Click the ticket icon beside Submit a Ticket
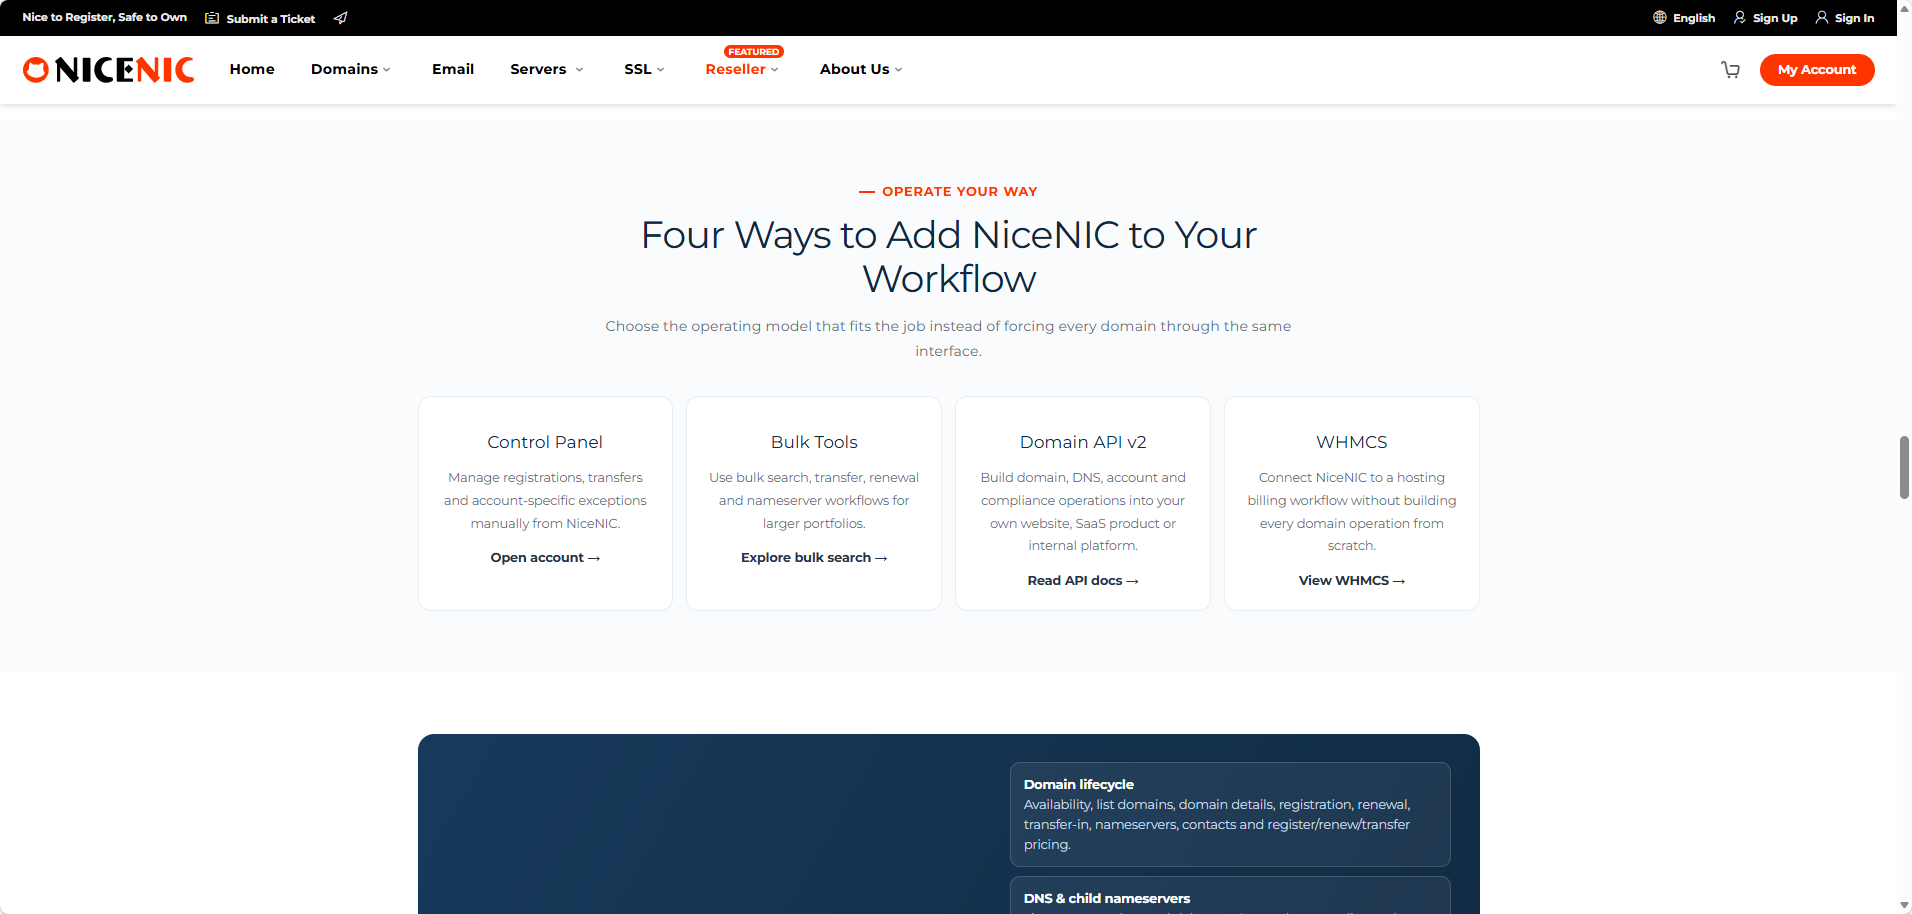The width and height of the screenshot is (1912, 914). point(212,18)
